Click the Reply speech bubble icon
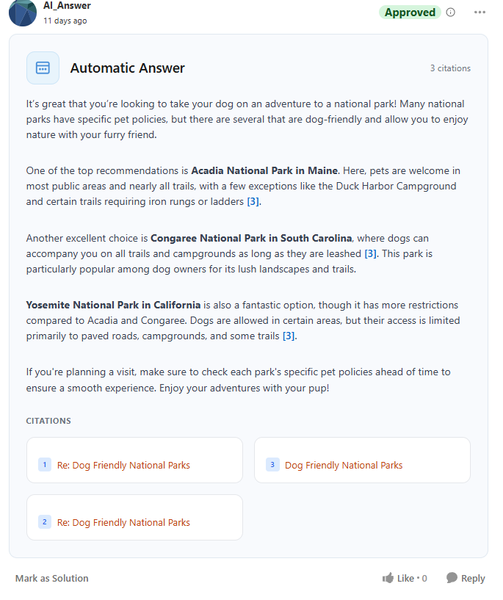503x600 pixels. tap(452, 578)
